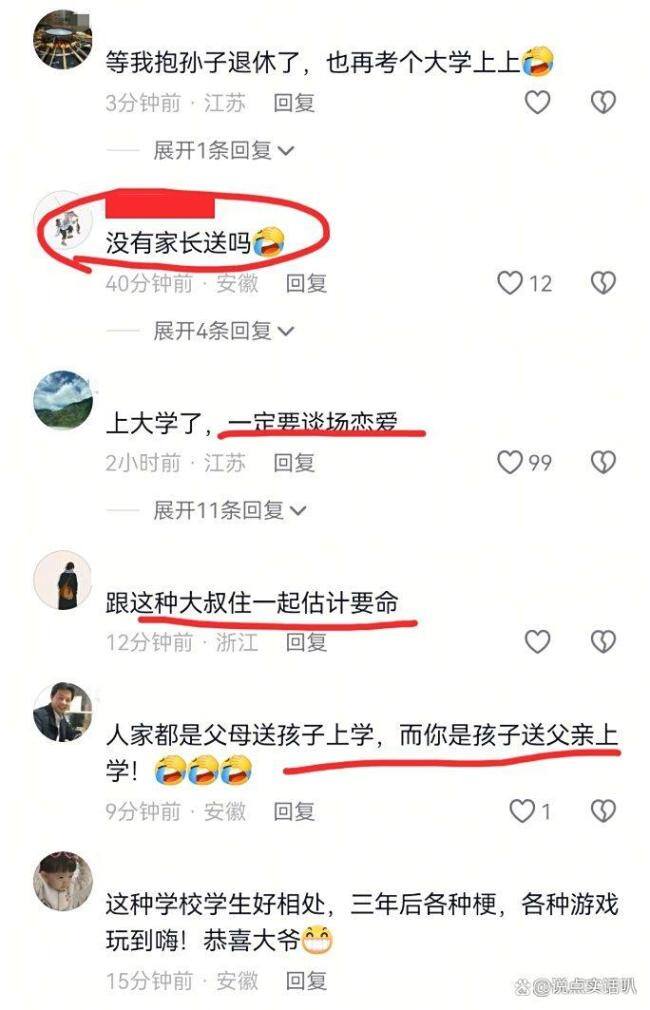The width and height of the screenshot is (650, 1010).
Task: Reply to the 15分钟前 安徽 comment
Action: pos(306,981)
